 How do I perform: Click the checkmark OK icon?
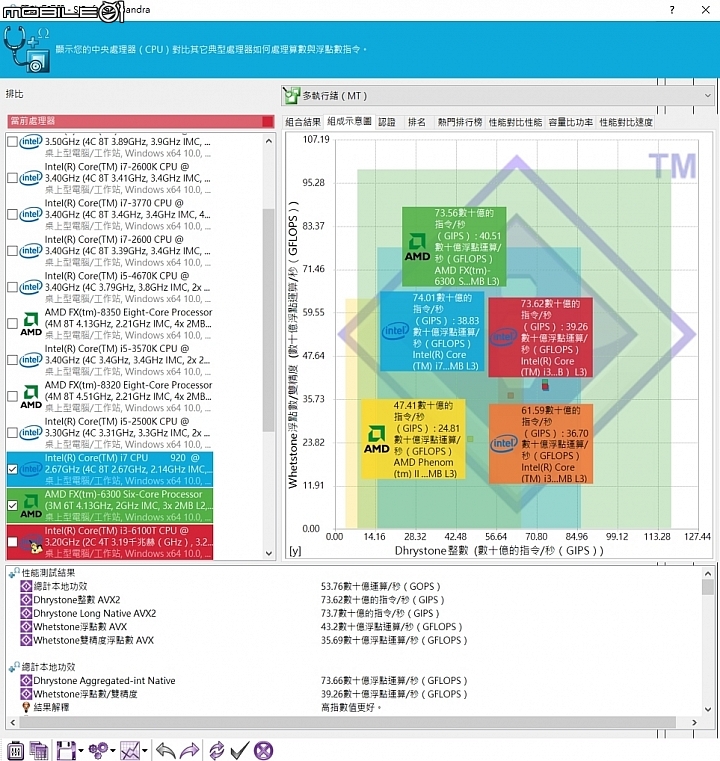[240, 750]
